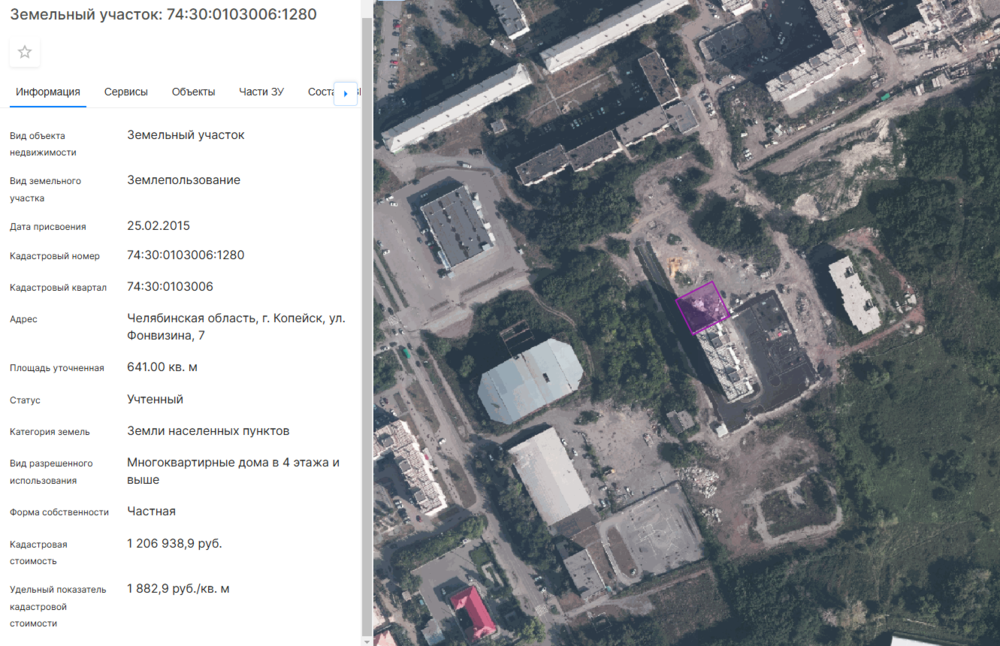This screenshot has height=646, width=1000.
Task: Click the cadastral cost 1 206 938,9 руб.
Action: [x=174, y=543]
